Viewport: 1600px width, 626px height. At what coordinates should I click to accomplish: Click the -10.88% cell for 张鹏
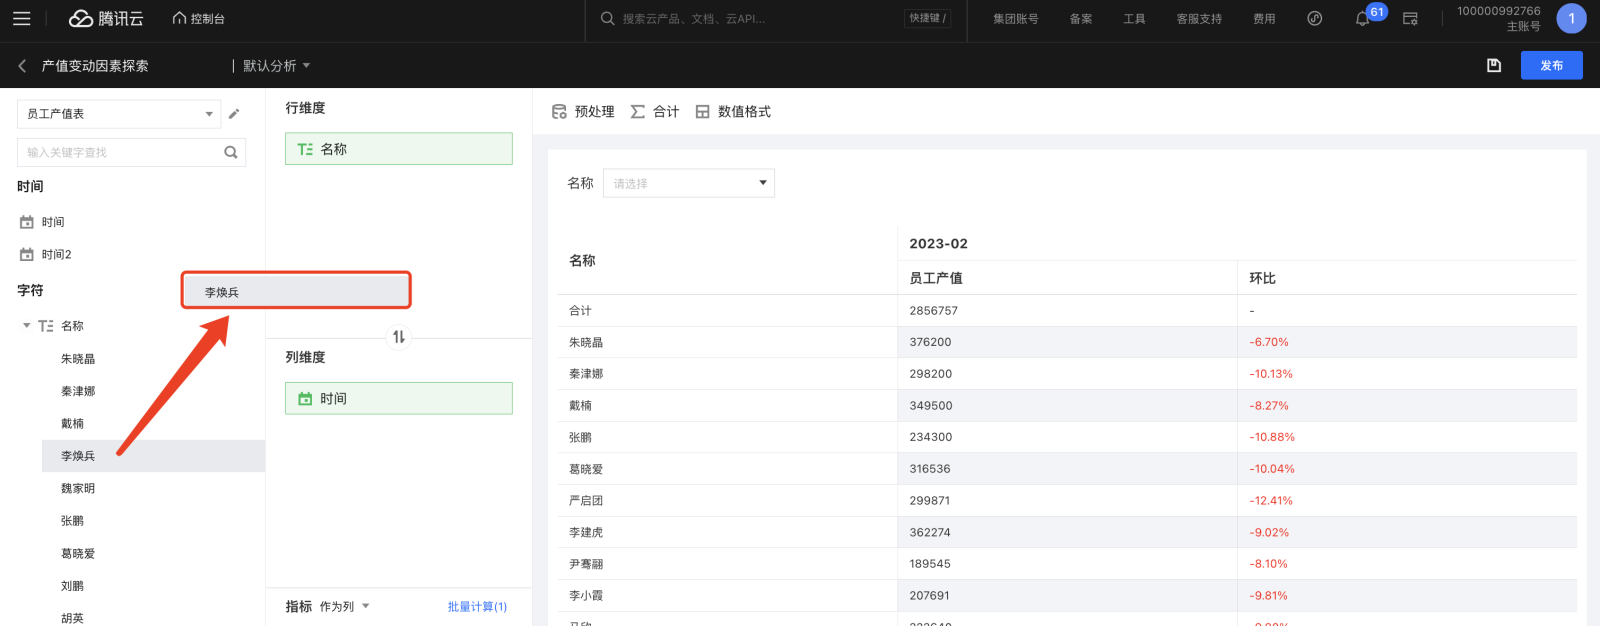[x=1271, y=437]
